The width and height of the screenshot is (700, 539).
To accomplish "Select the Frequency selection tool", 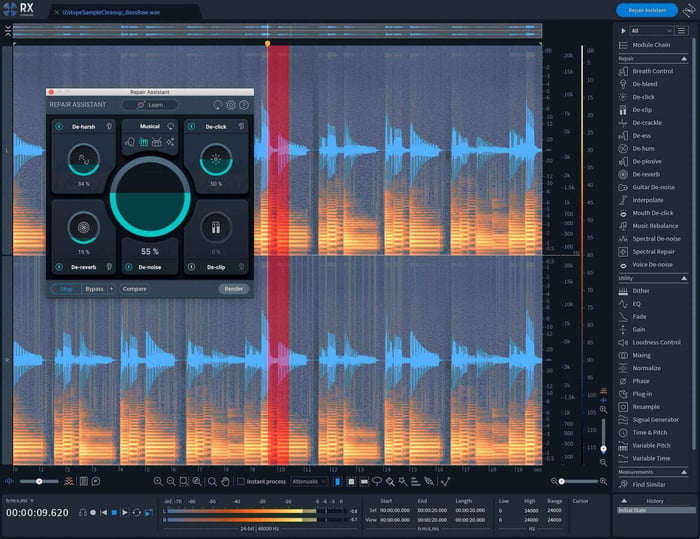I will 364,481.
